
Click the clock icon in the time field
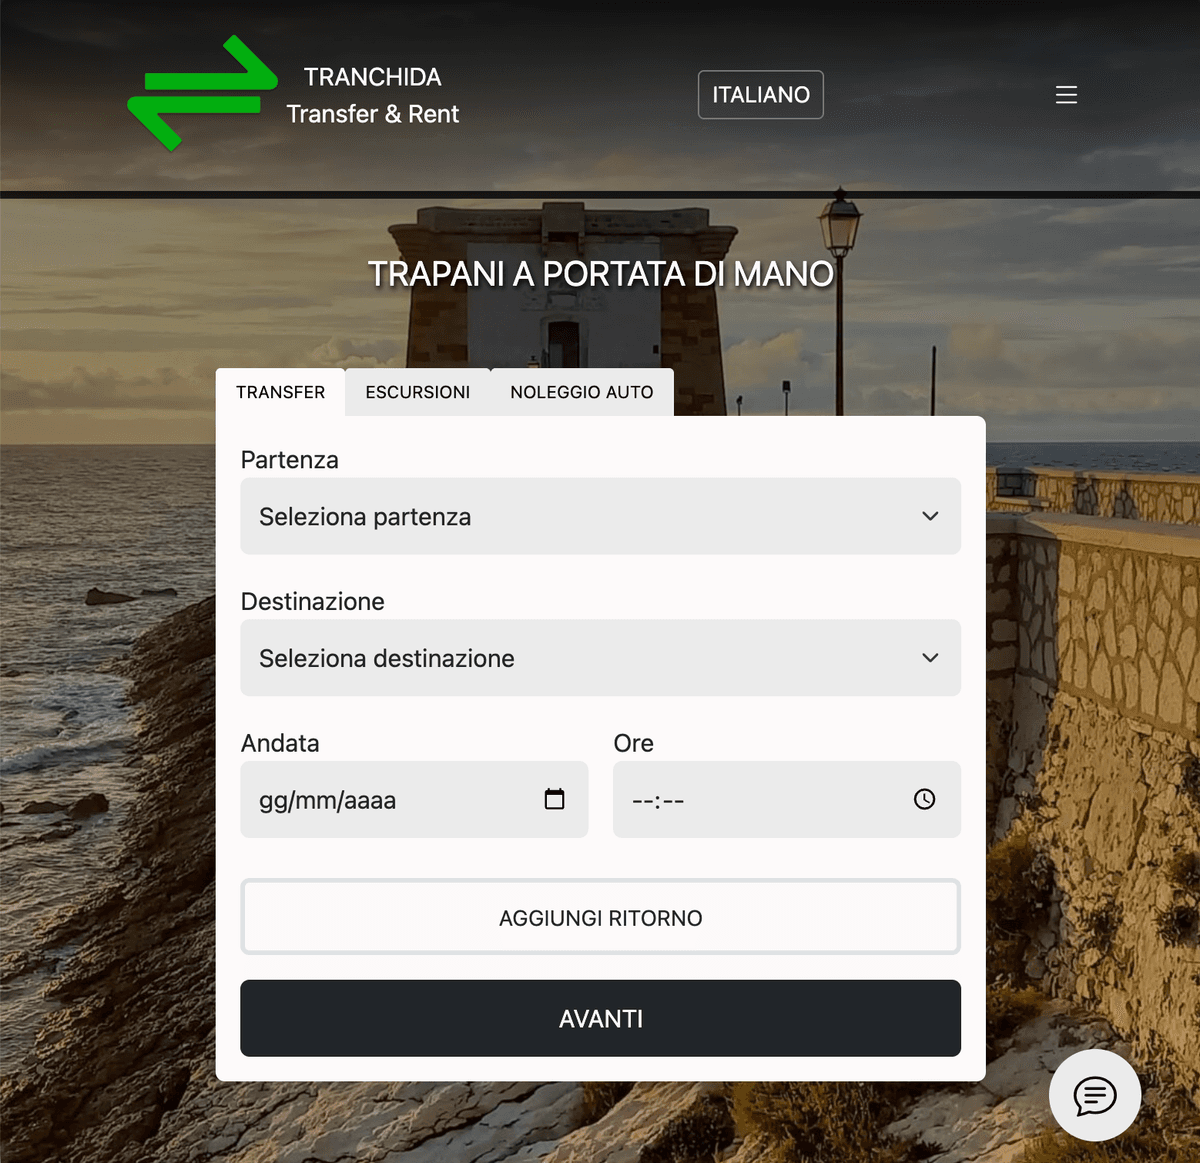923,799
